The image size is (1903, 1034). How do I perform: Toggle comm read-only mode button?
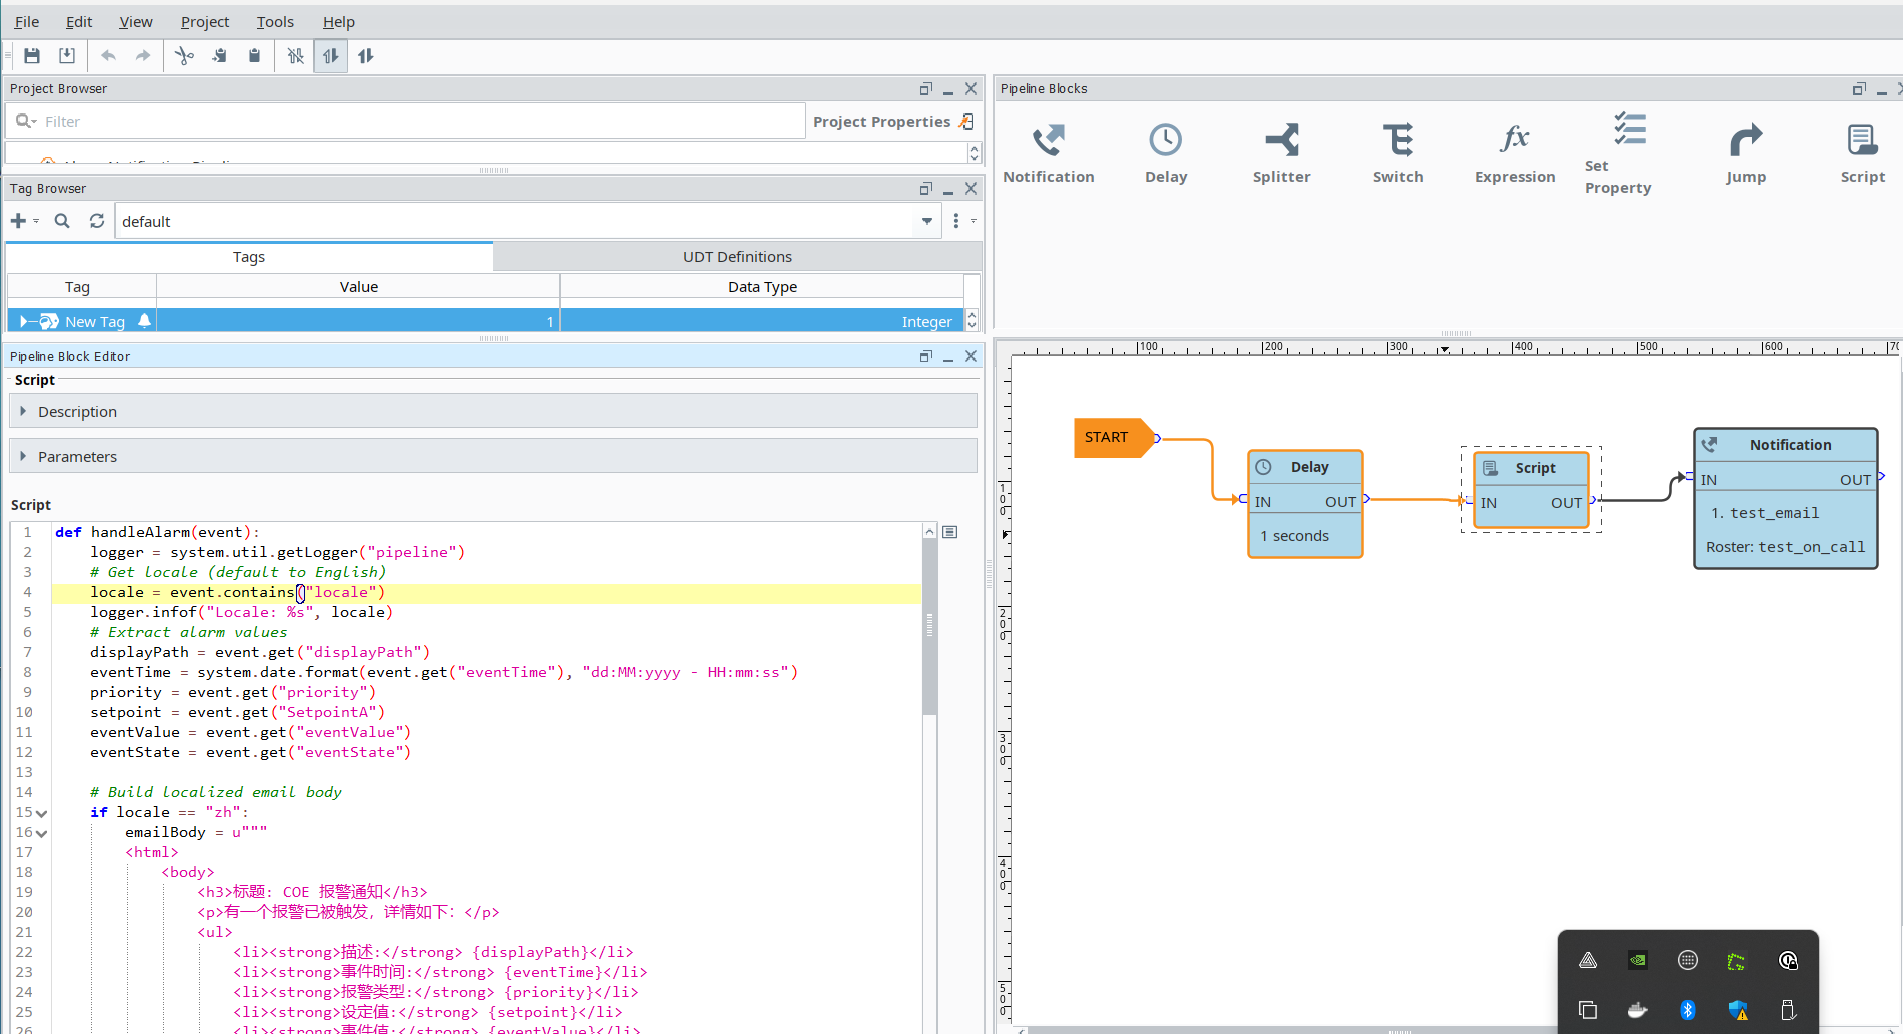coord(330,56)
